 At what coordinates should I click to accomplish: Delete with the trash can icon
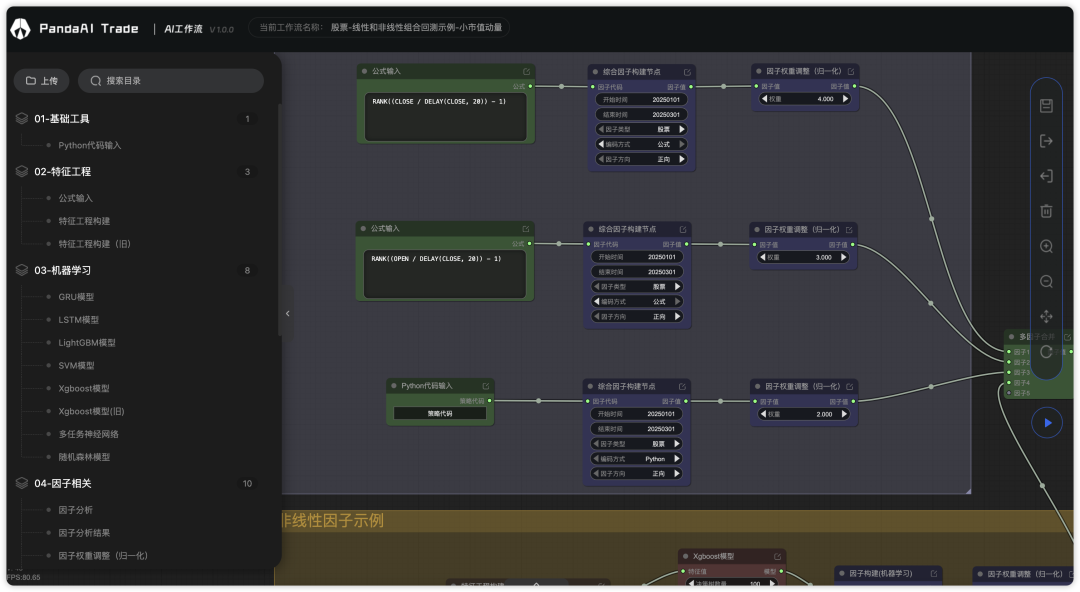pos(1046,211)
